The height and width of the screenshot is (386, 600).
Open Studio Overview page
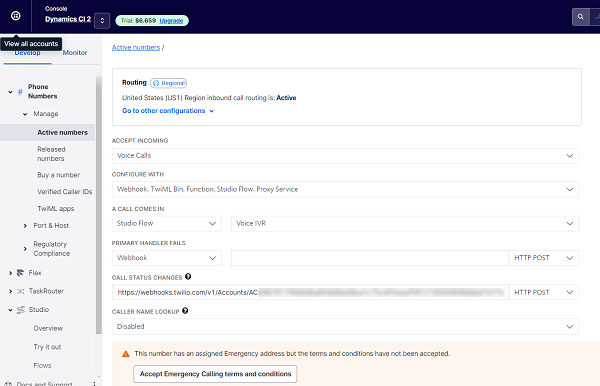(48, 328)
